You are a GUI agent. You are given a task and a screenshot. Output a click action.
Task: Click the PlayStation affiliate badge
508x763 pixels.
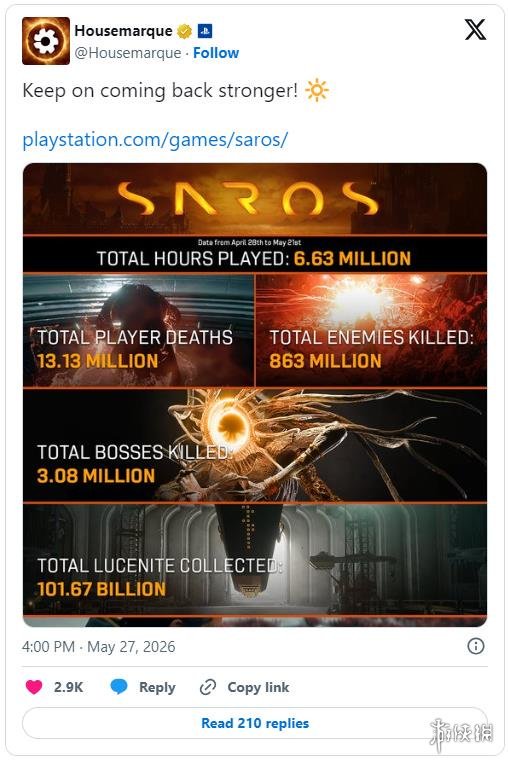coord(205,31)
